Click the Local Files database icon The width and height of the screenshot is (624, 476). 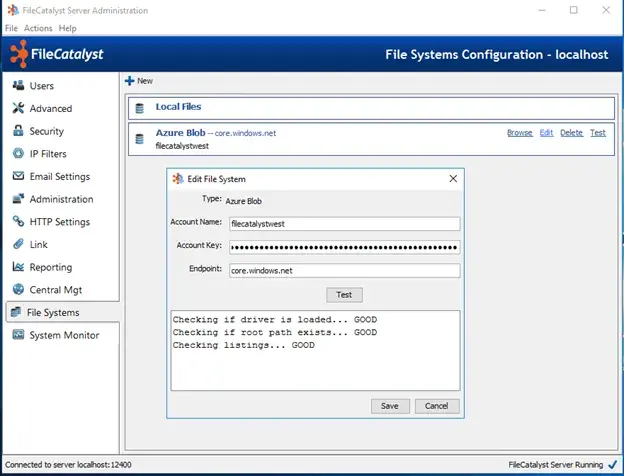pos(140,108)
